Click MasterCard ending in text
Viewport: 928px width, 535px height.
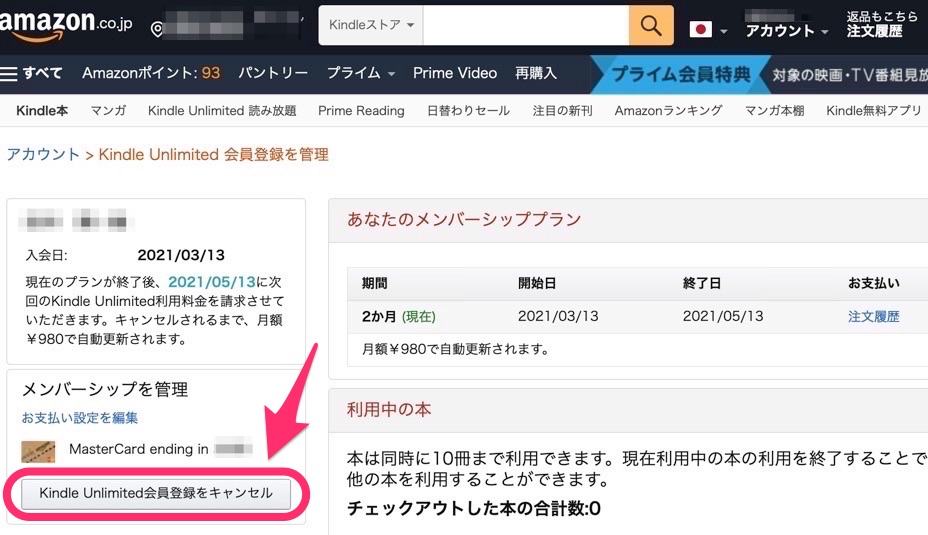click(138, 449)
